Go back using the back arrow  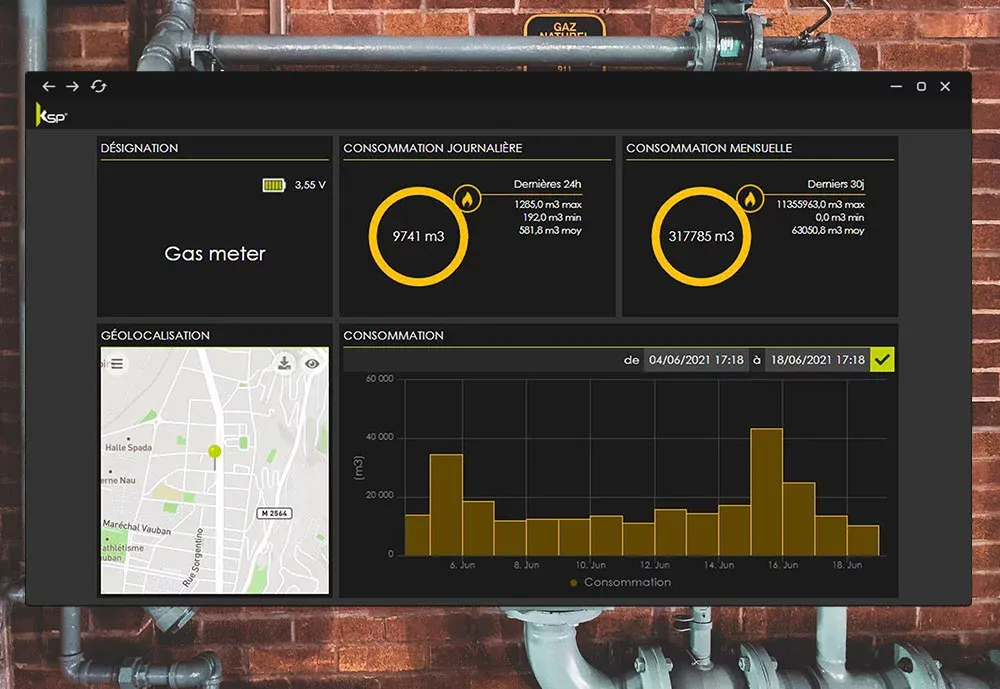[x=48, y=87]
